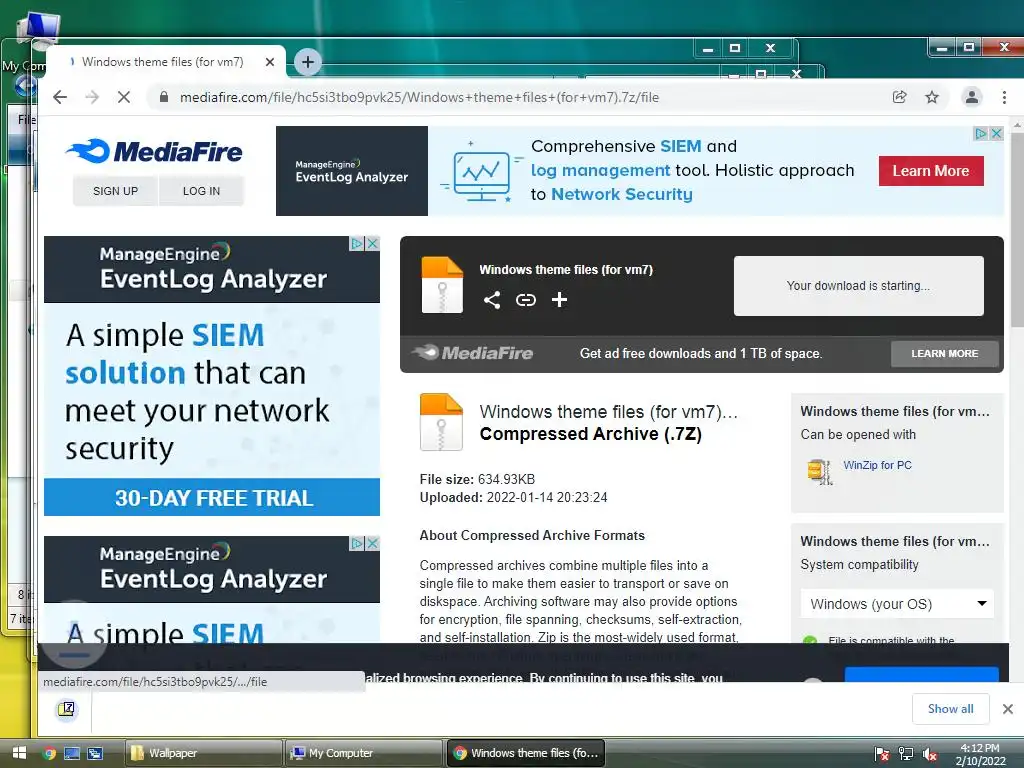Open the Chrome profile avatar
The height and width of the screenshot is (768, 1024).
pyautogui.click(x=972, y=97)
